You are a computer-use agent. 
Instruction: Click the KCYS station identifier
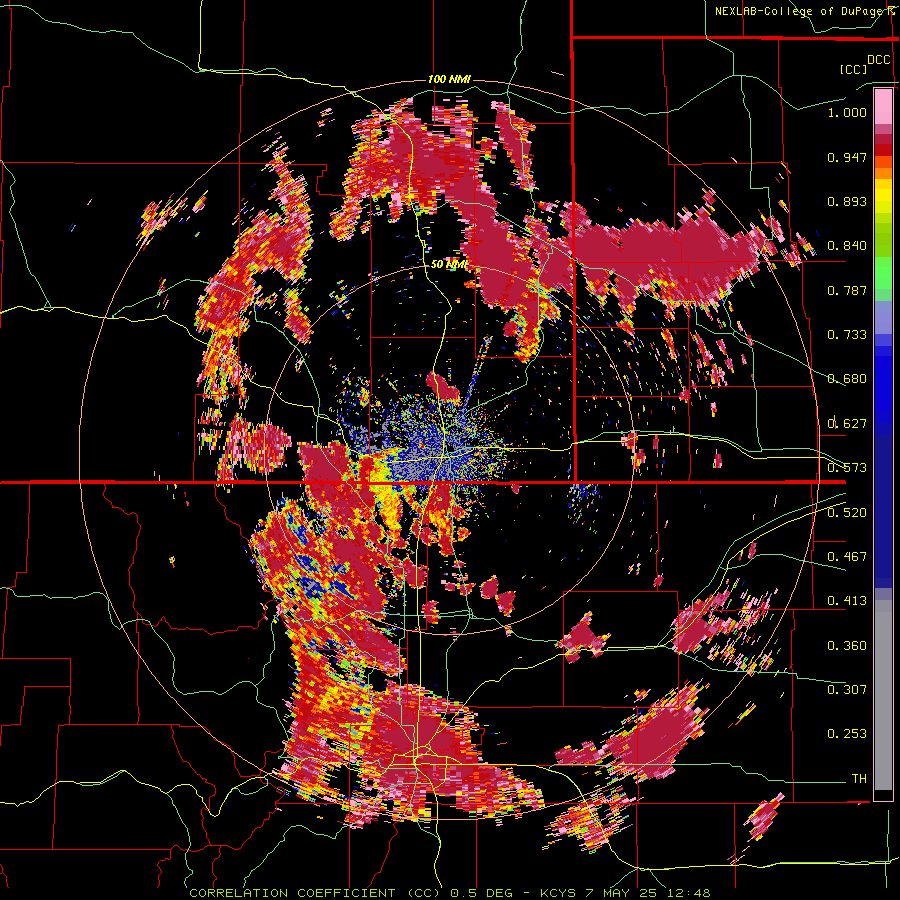pyautogui.click(x=558, y=893)
